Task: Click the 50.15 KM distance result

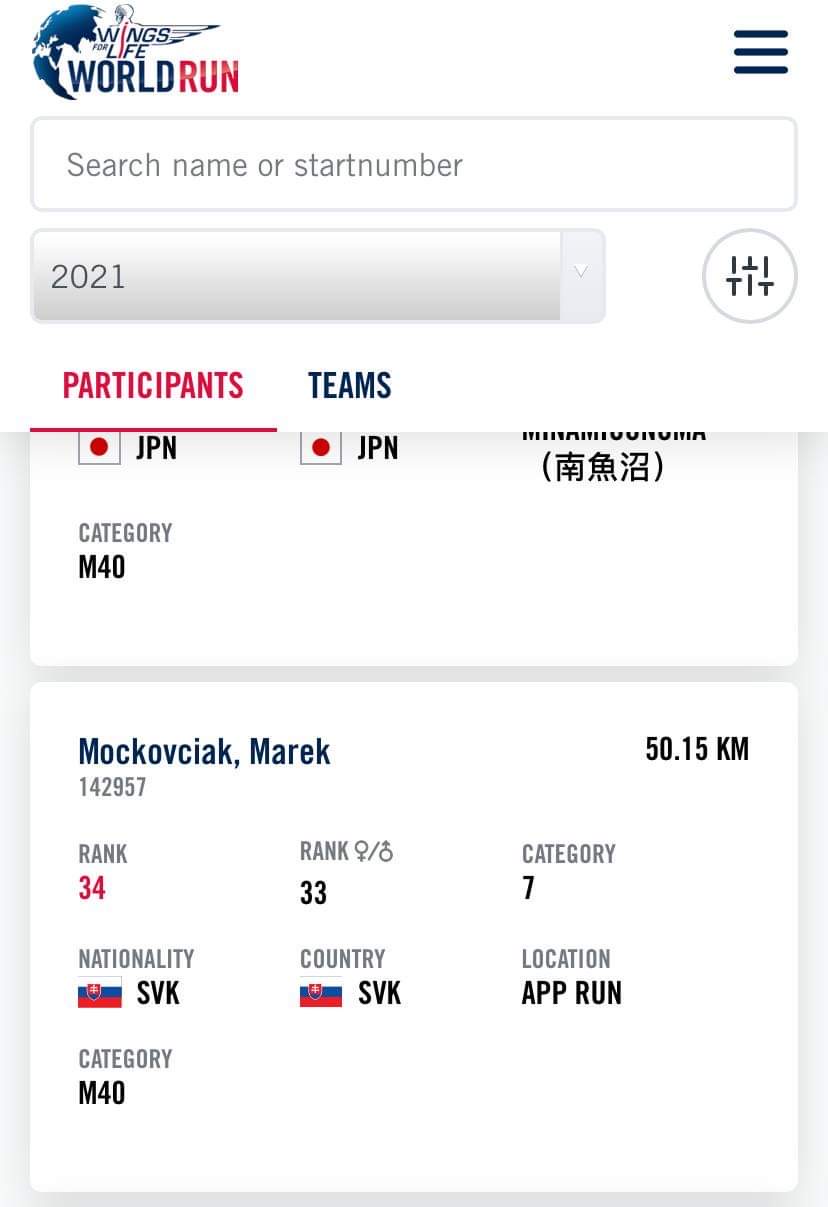Action: click(x=696, y=749)
